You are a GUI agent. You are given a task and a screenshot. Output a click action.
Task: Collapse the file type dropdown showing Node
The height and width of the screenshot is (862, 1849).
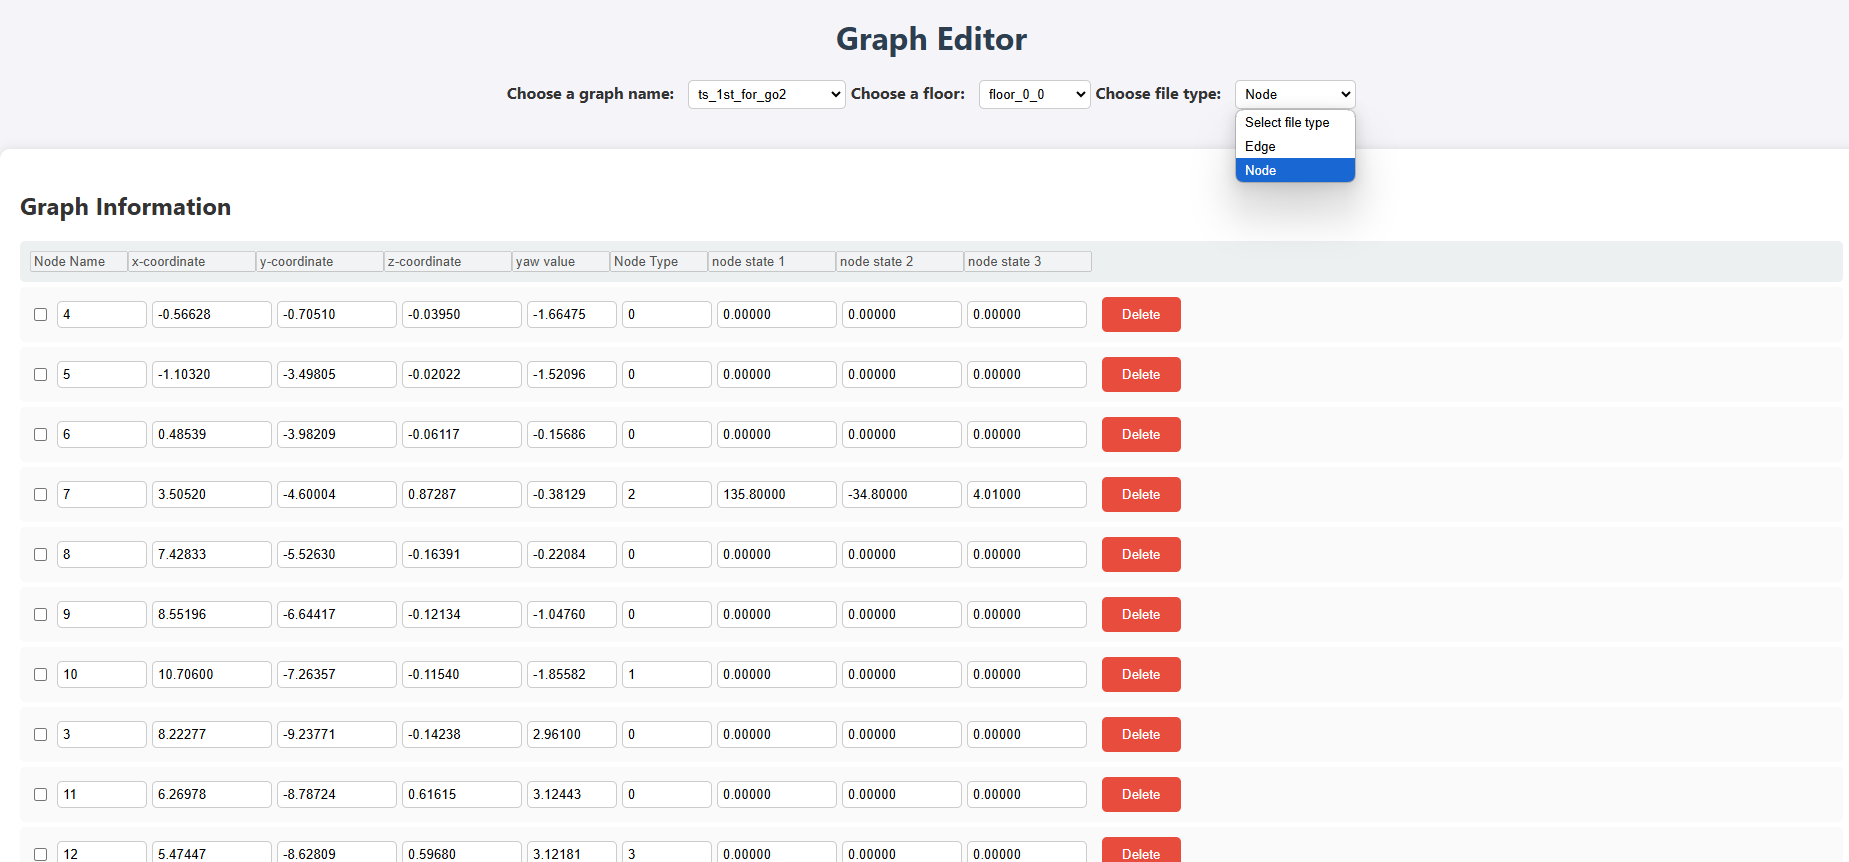pos(1295,94)
